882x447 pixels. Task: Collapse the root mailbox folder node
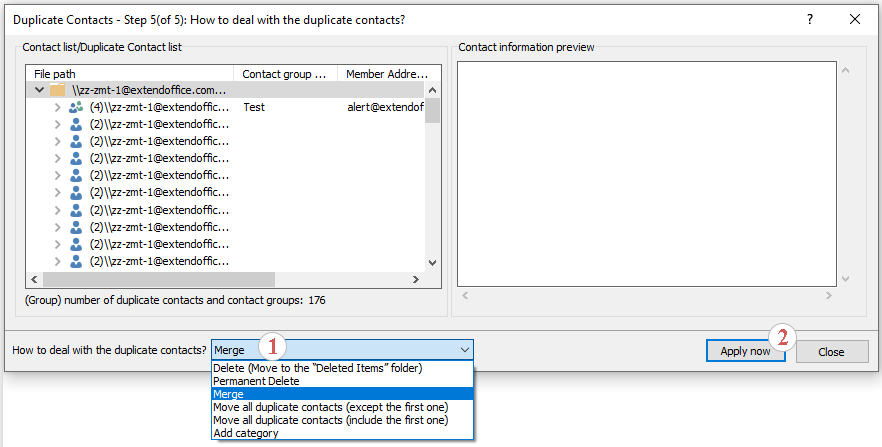(39, 90)
